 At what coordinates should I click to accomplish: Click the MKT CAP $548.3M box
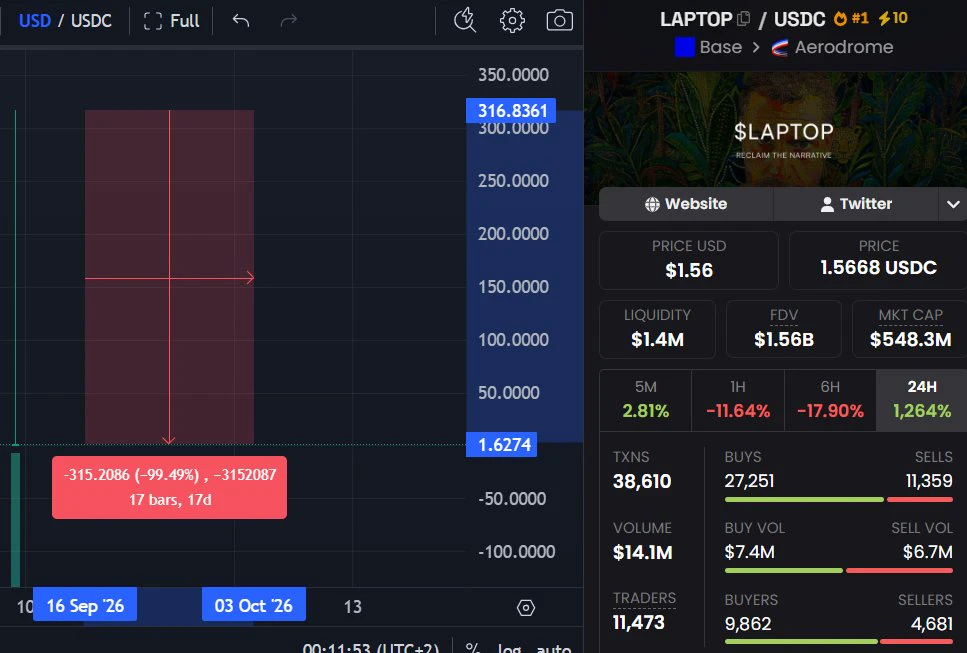point(910,329)
